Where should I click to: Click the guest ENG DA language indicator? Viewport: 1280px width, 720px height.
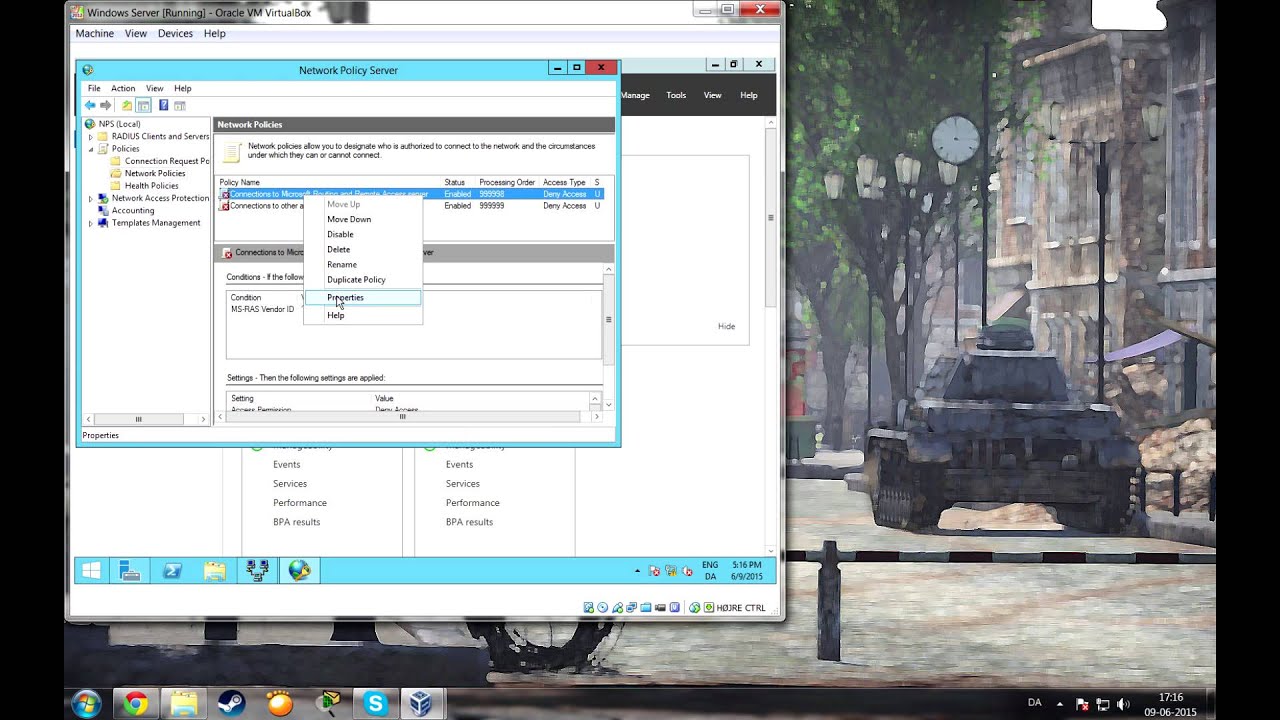coord(710,571)
